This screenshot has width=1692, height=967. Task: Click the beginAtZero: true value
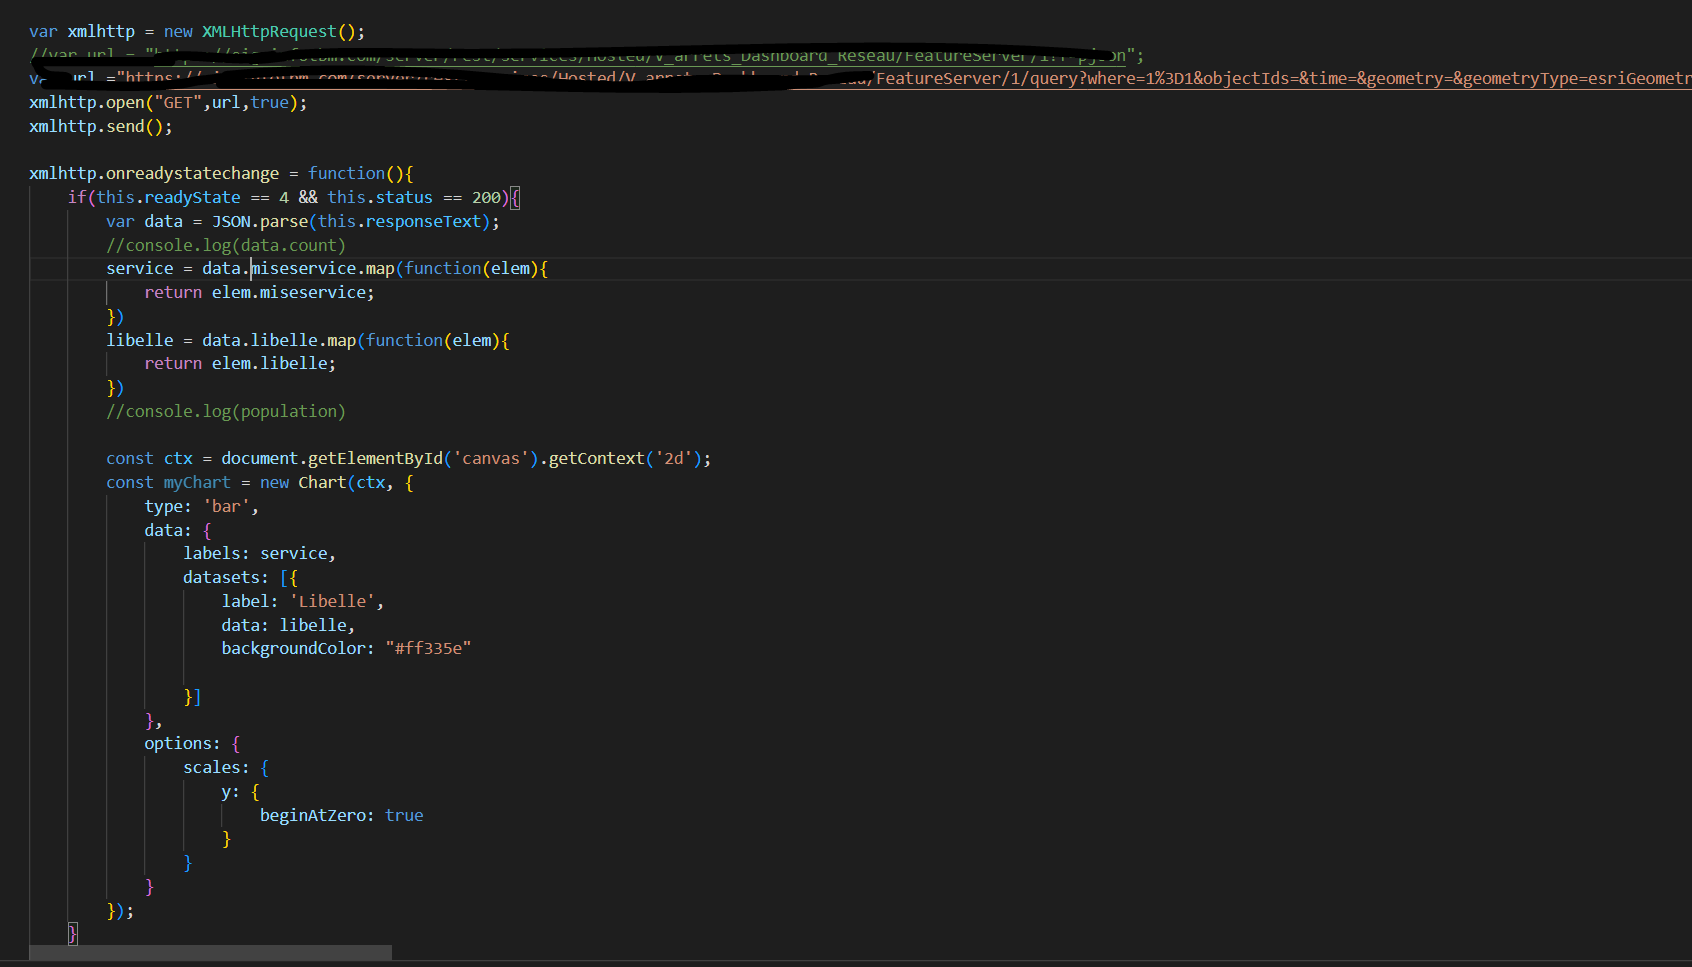pos(340,815)
